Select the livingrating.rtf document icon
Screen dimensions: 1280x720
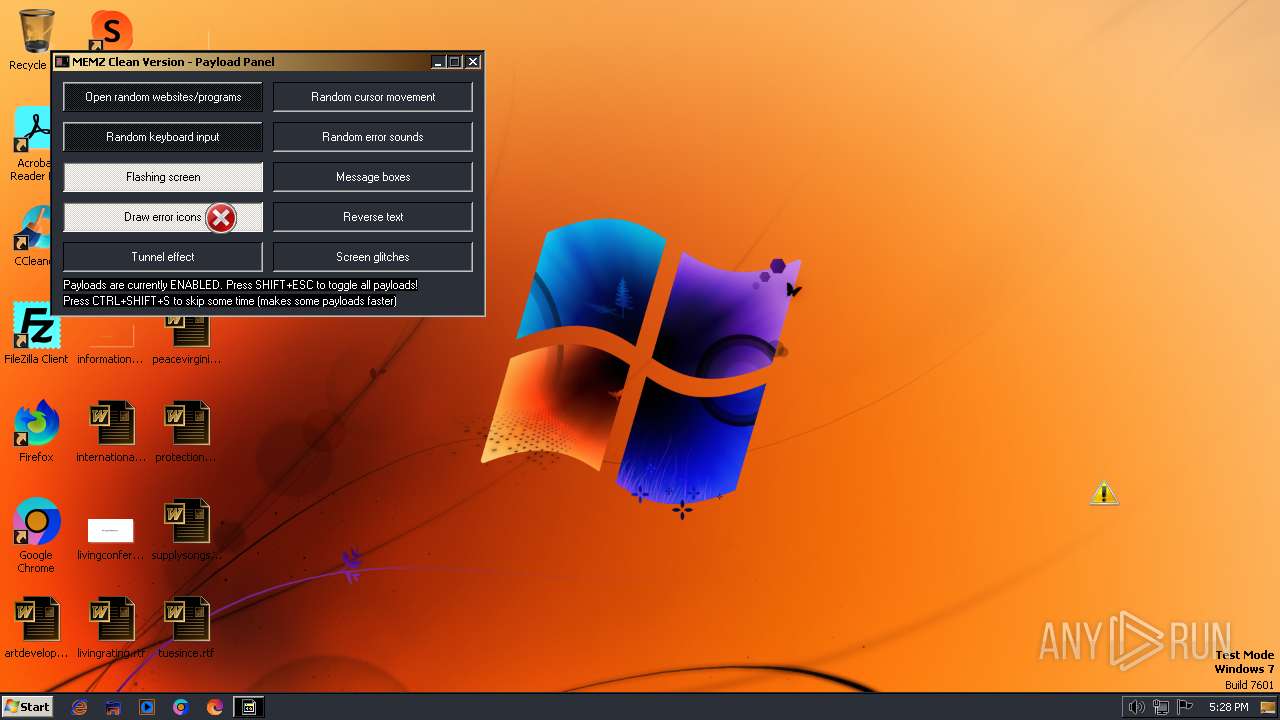click(x=110, y=628)
